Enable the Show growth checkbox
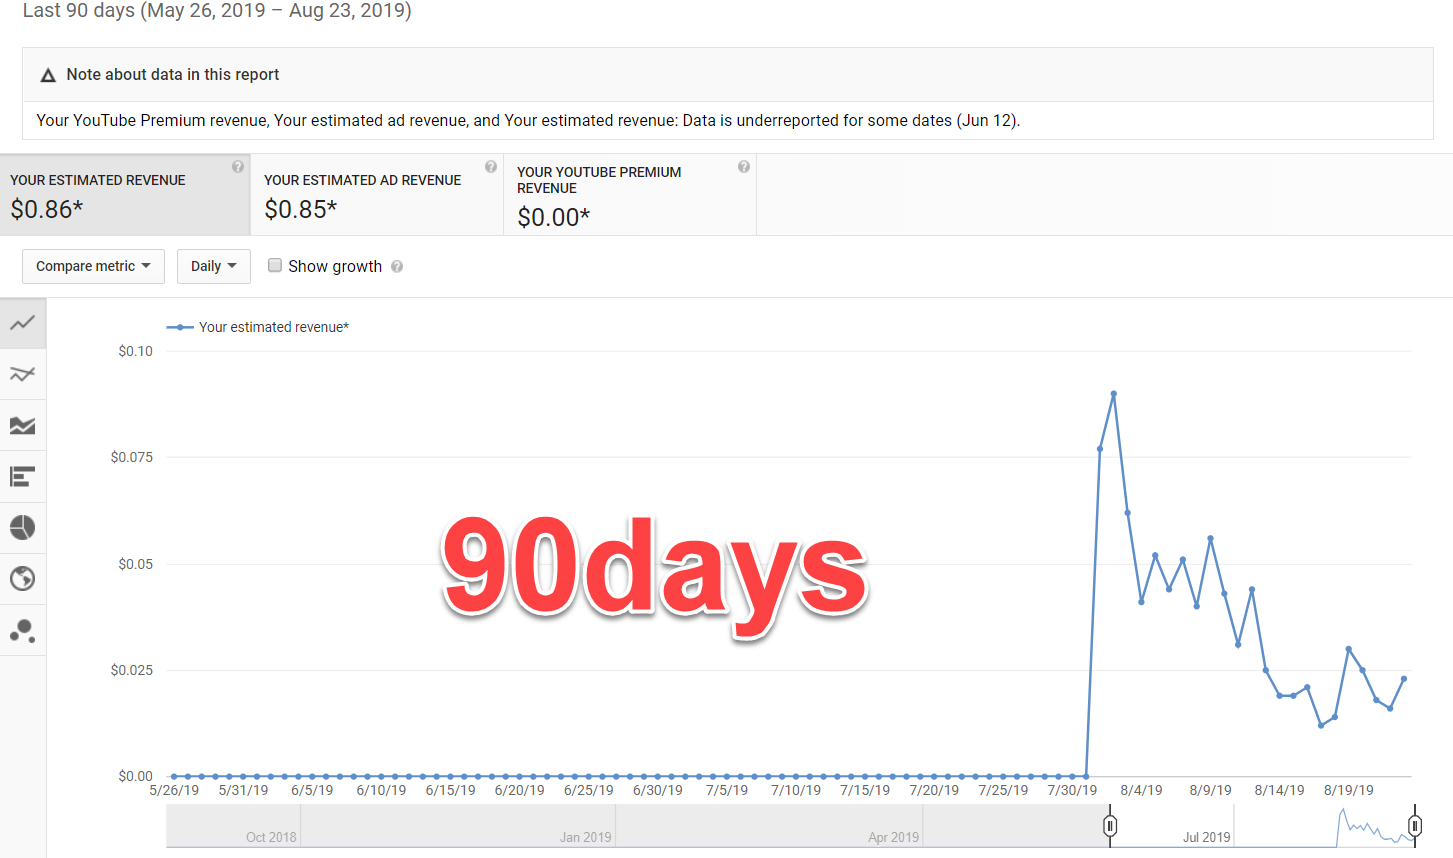 pos(275,265)
